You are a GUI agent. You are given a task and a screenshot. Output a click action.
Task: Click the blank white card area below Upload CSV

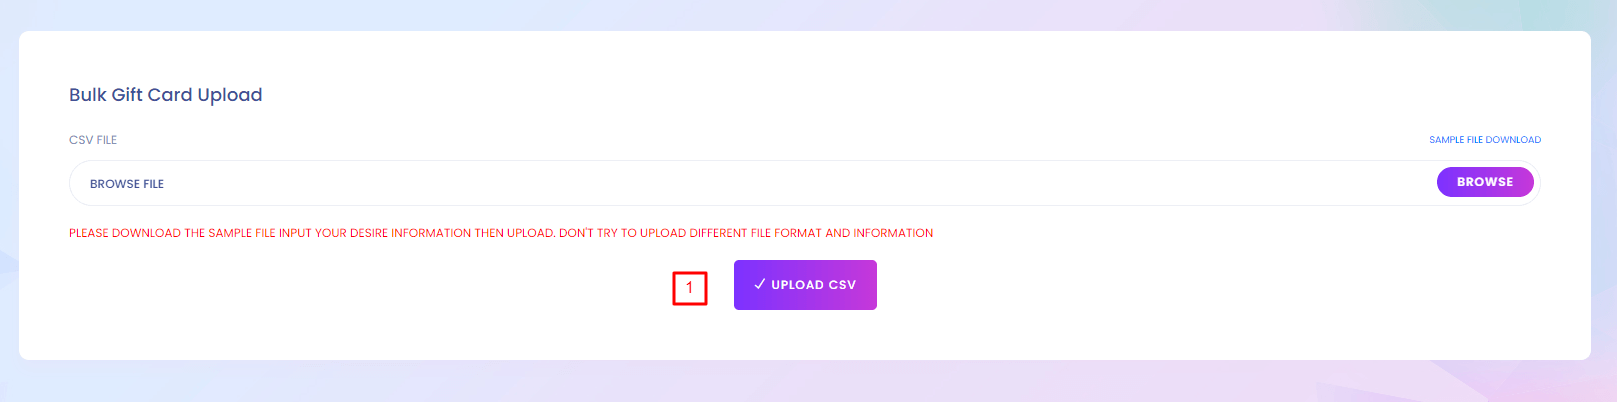[805, 336]
